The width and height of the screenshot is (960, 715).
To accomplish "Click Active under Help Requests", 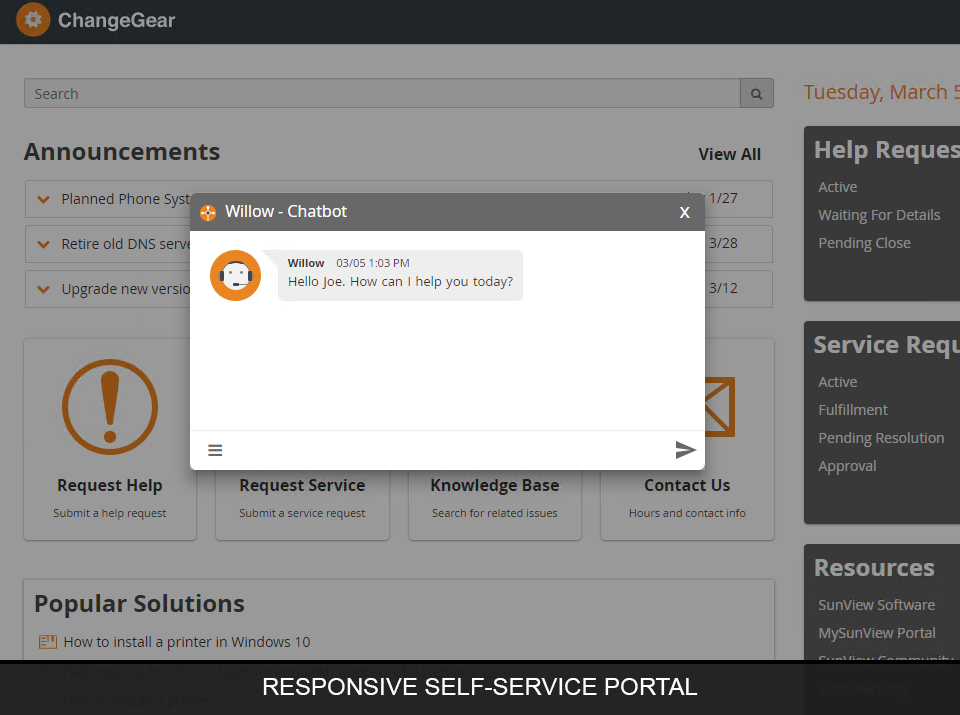I will [x=837, y=186].
